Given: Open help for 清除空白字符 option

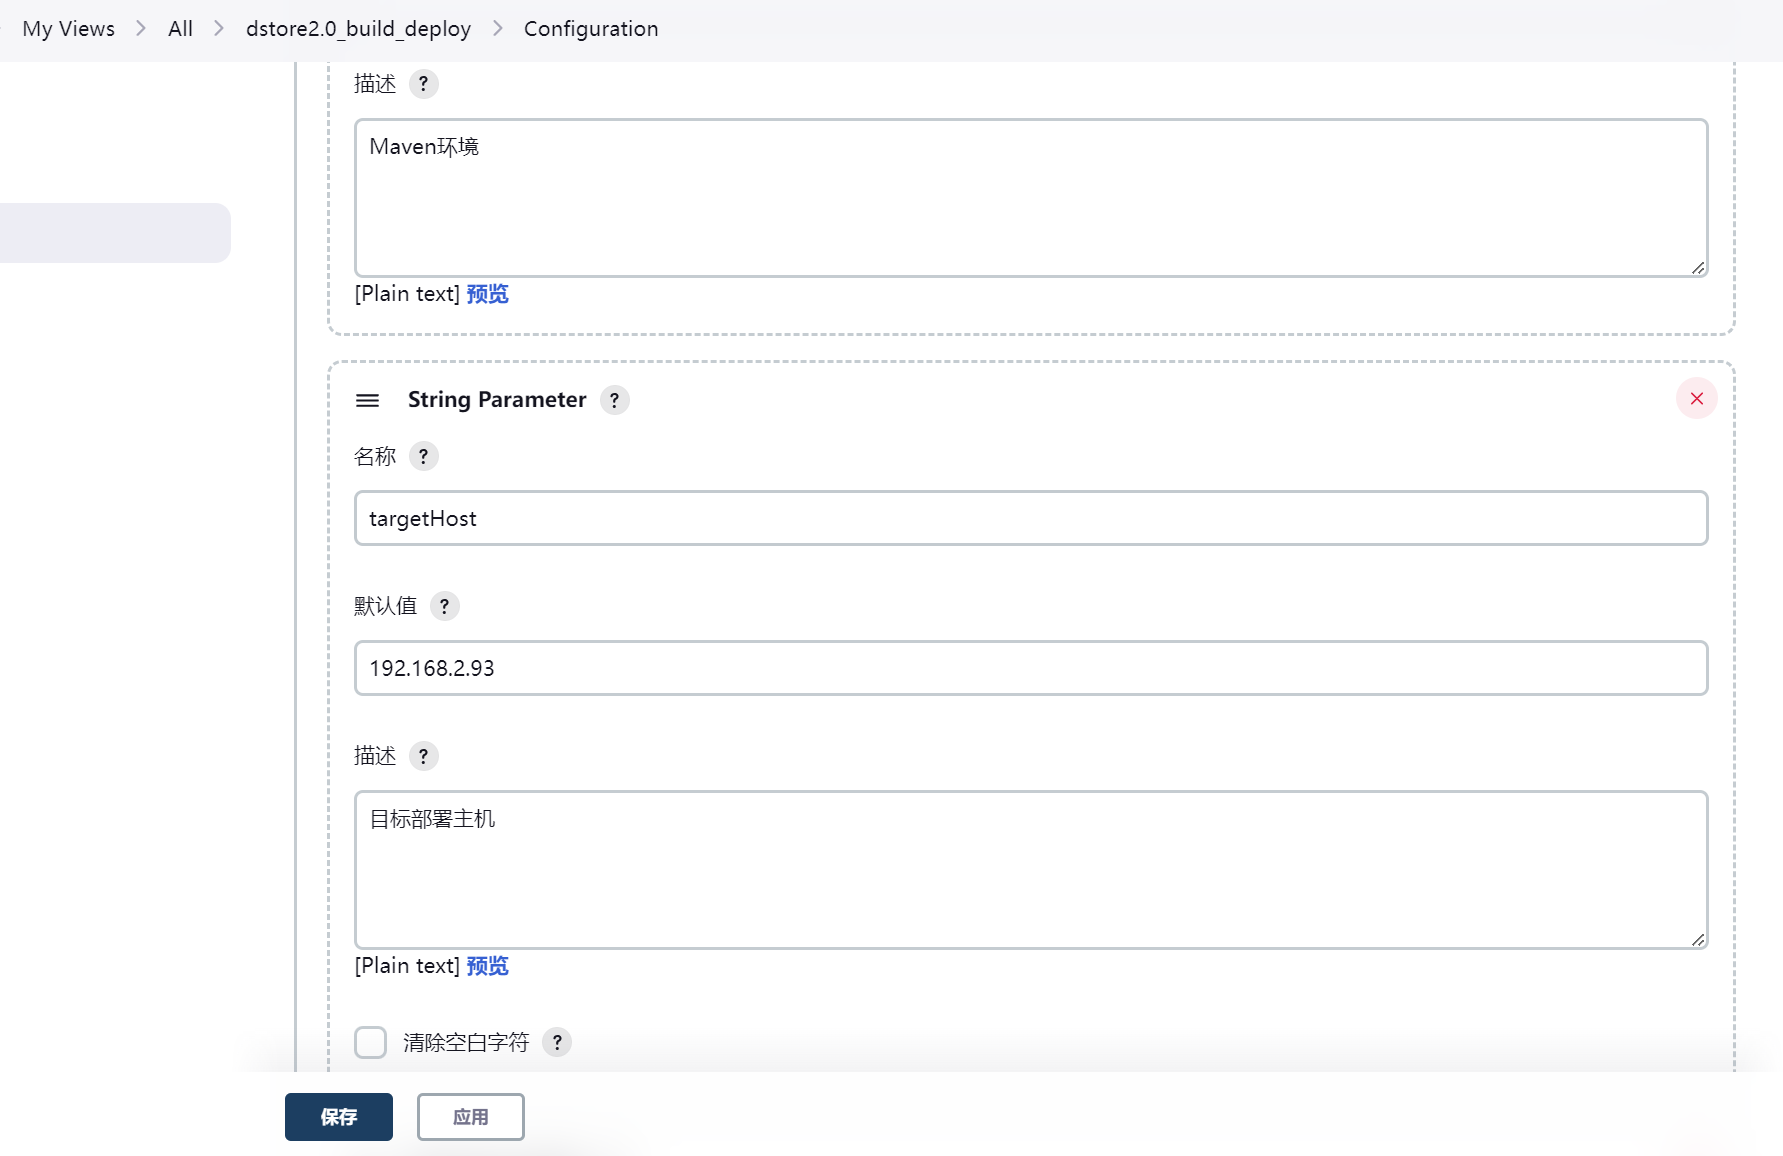Looking at the screenshot, I should click(x=557, y=1042).
